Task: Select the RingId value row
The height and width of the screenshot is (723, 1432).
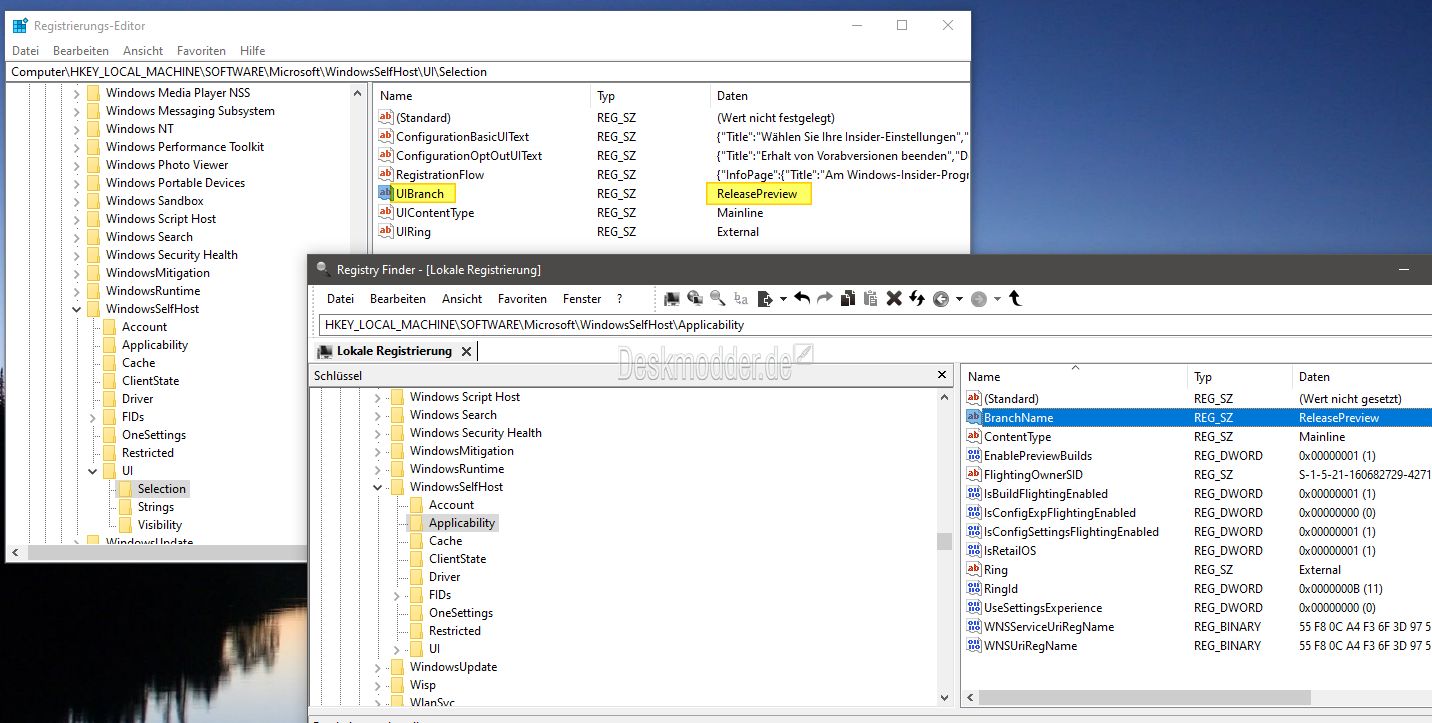Action: pos(1197,588)
